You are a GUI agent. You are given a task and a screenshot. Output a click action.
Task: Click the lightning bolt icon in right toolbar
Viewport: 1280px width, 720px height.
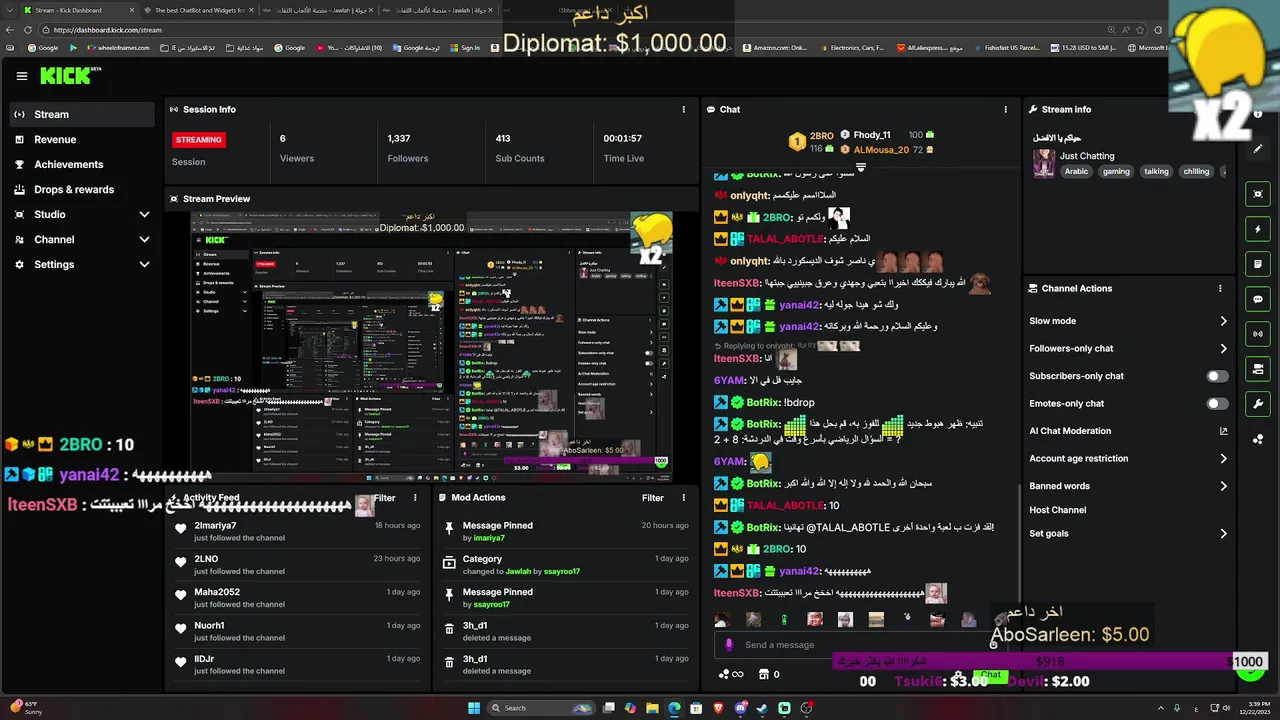click(x=1258, y=229)
